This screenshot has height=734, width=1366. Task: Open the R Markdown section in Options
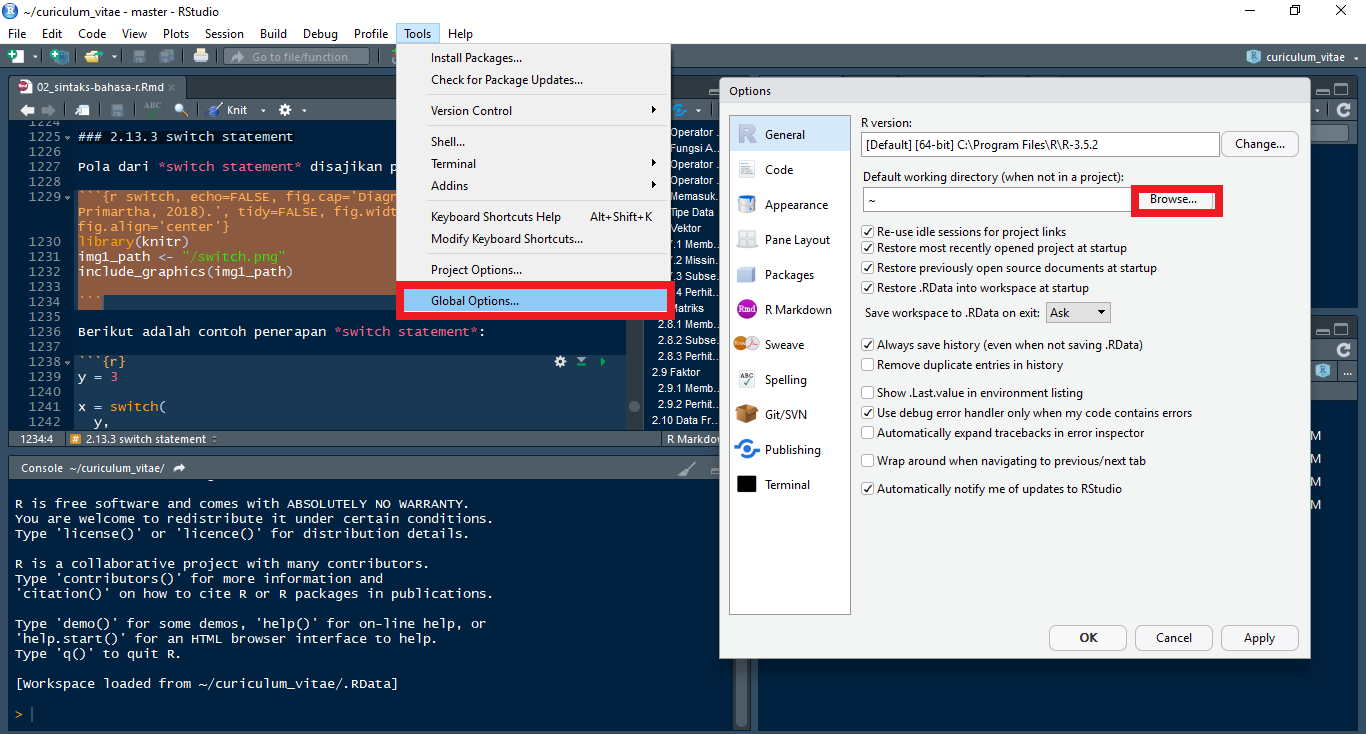pos(797,310)
